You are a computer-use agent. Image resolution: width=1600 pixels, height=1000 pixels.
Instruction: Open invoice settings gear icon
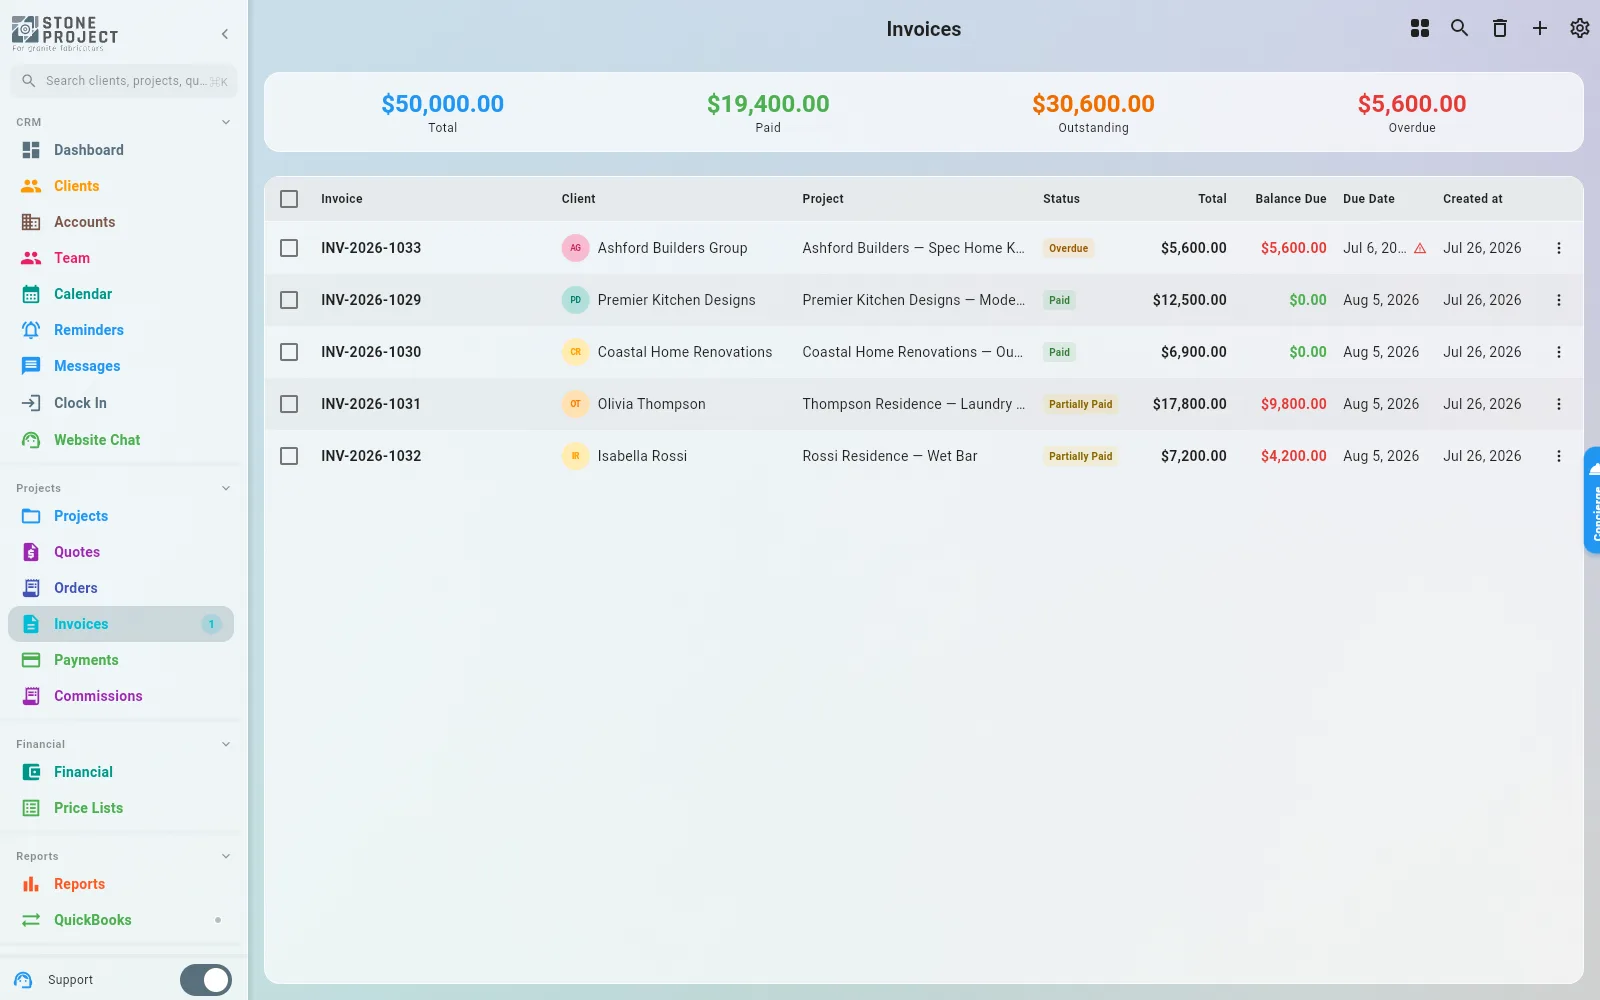click(1580, 28)
